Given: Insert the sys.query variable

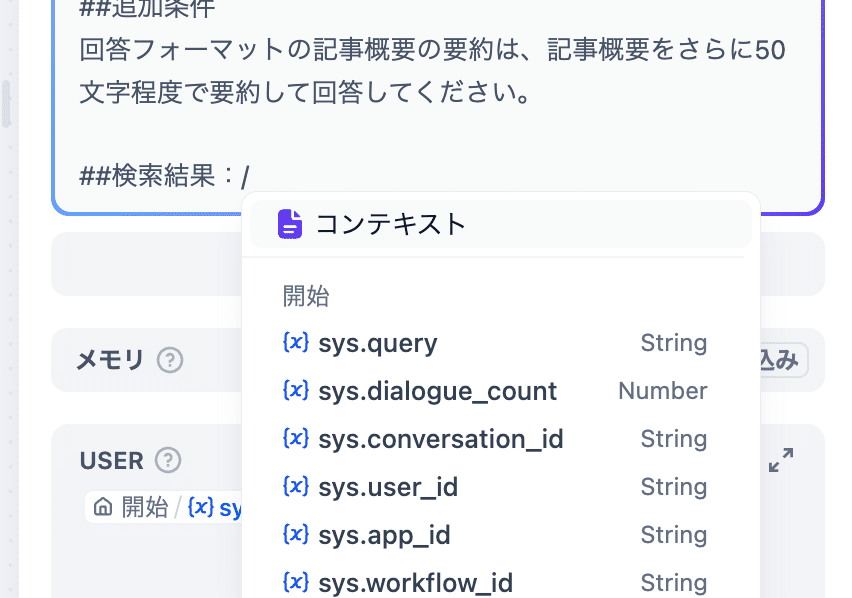Looking at the screenshot, I should pyautogui.click(x=378, y=343).
